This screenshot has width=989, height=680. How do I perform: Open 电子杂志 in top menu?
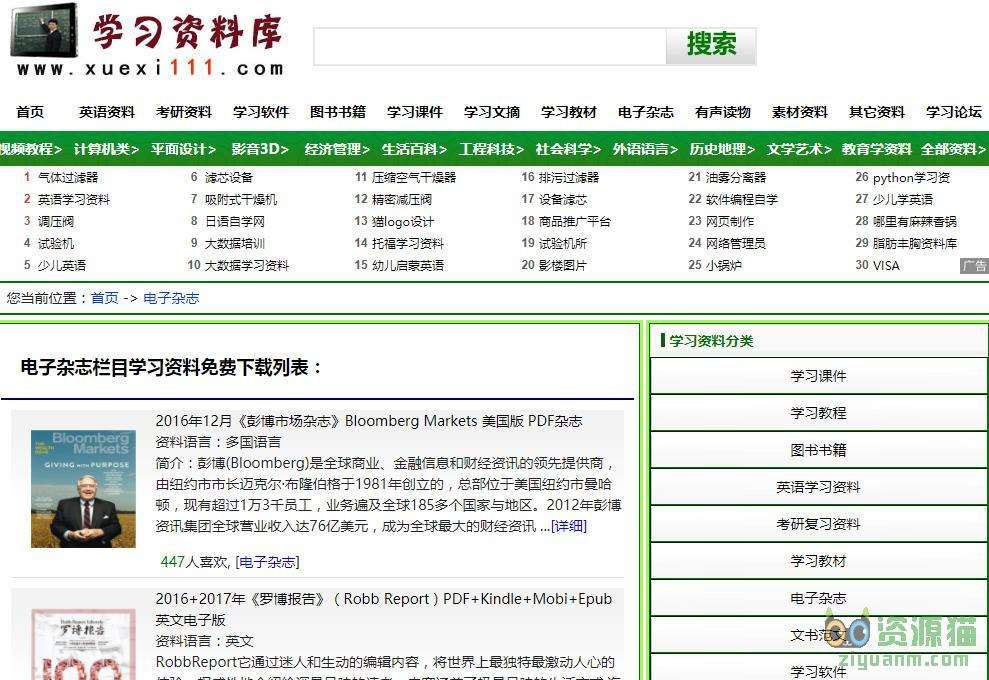click(645, 112)
